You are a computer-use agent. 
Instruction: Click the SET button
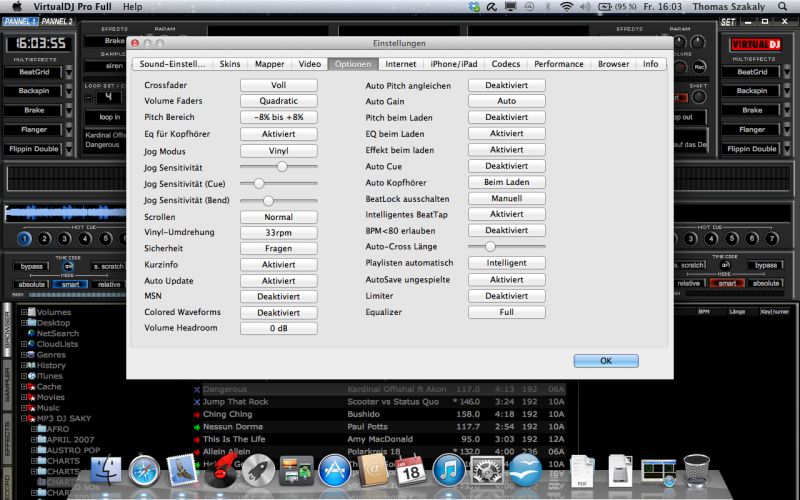point(728,22)
